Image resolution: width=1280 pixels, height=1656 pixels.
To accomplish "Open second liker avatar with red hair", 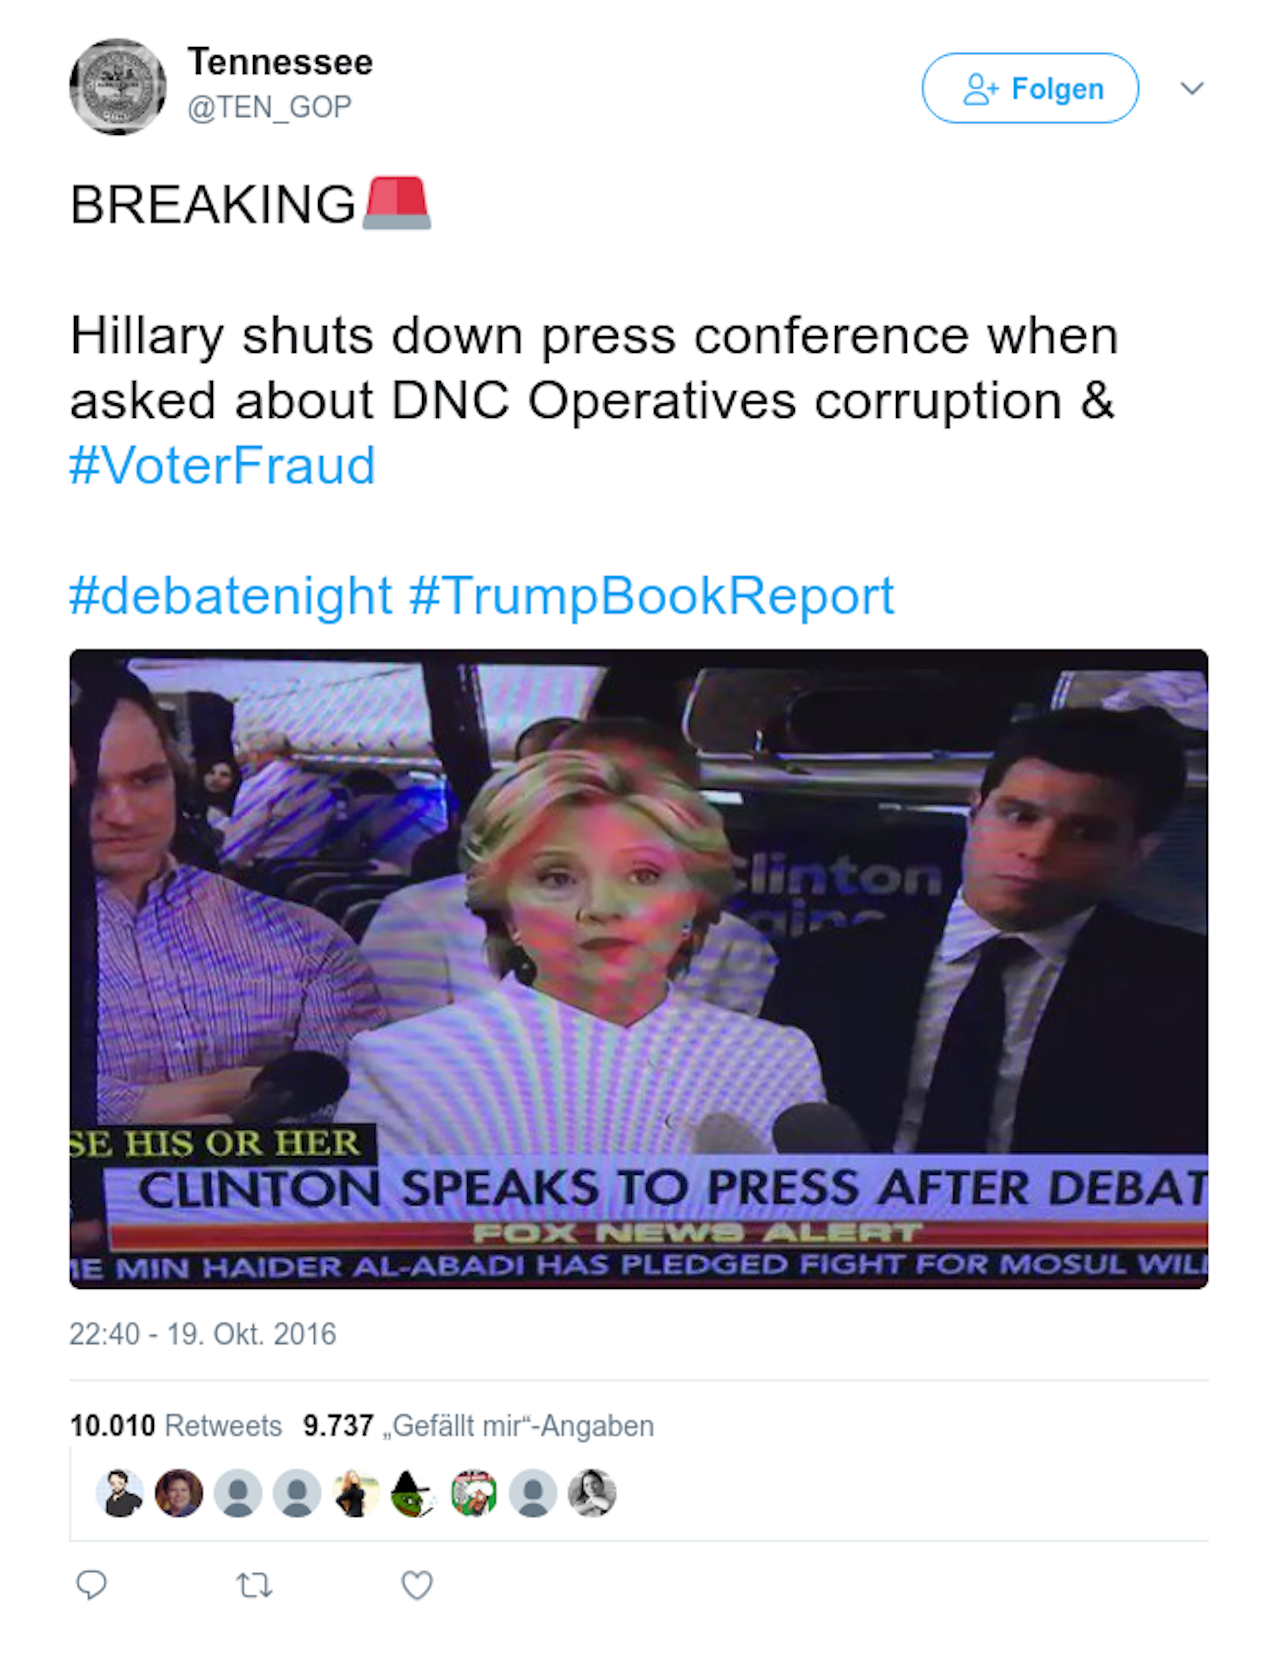I will pos(179,1493).
